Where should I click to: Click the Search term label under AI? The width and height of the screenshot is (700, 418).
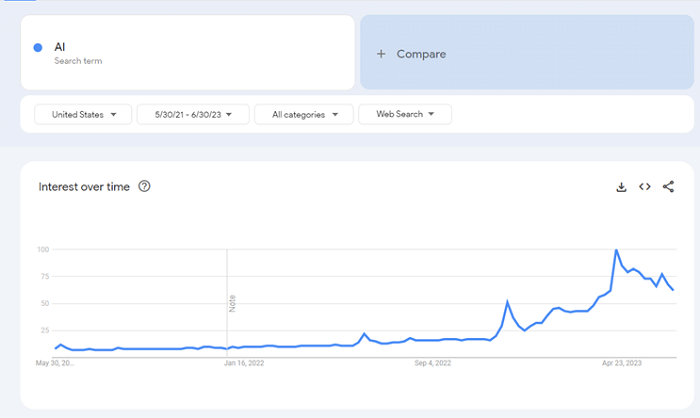click(x=78, y=61)
